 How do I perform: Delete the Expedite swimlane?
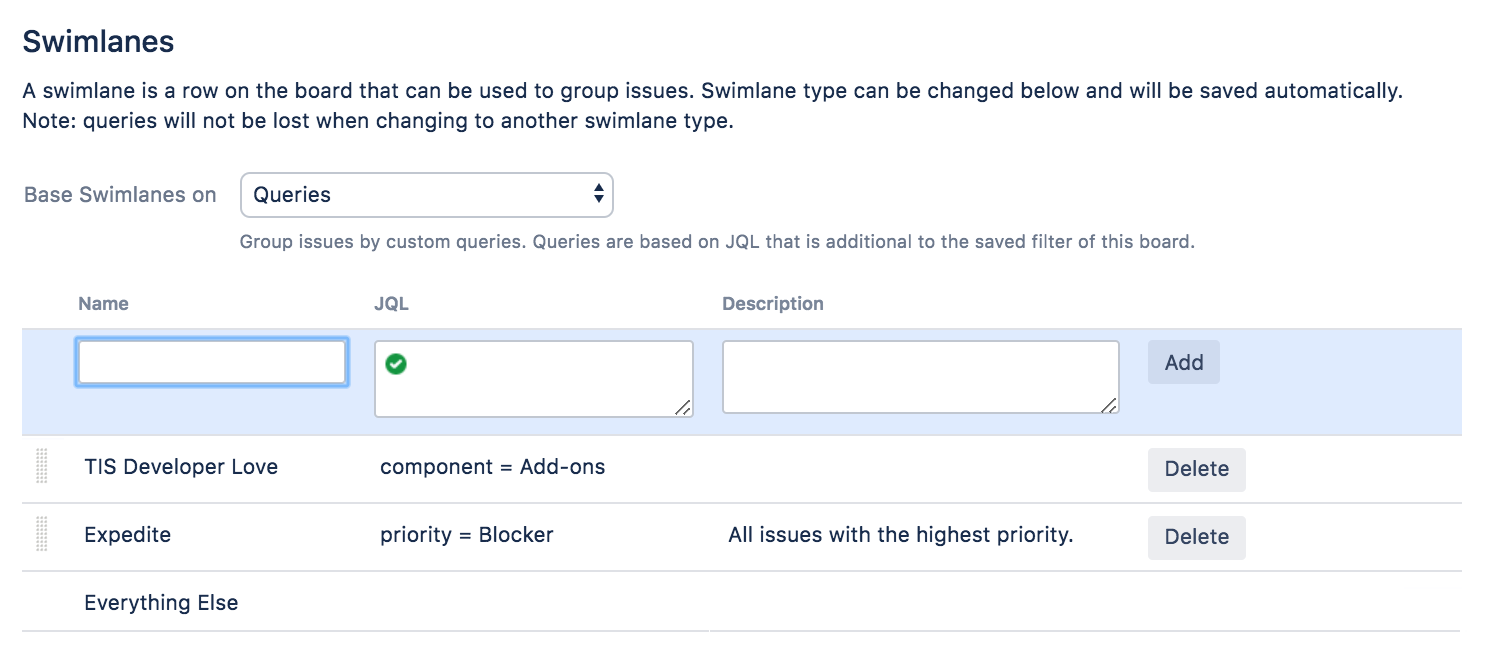click(1196, 537)
